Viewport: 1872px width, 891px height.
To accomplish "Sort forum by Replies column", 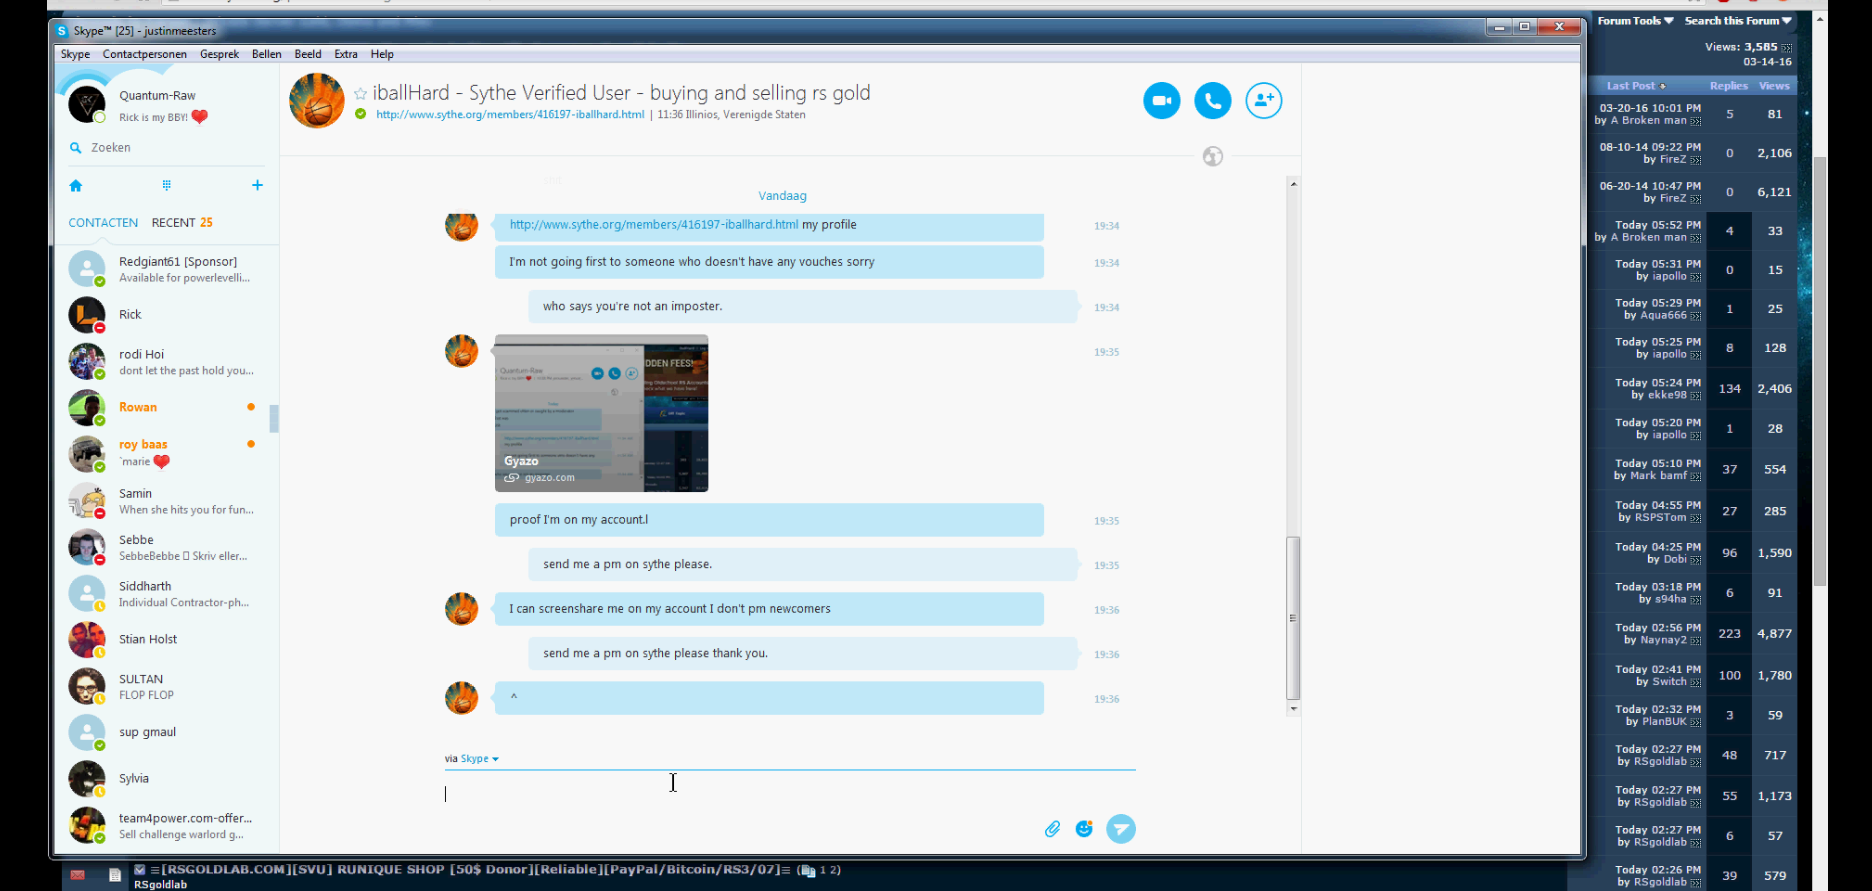I will coord(1729,86).
